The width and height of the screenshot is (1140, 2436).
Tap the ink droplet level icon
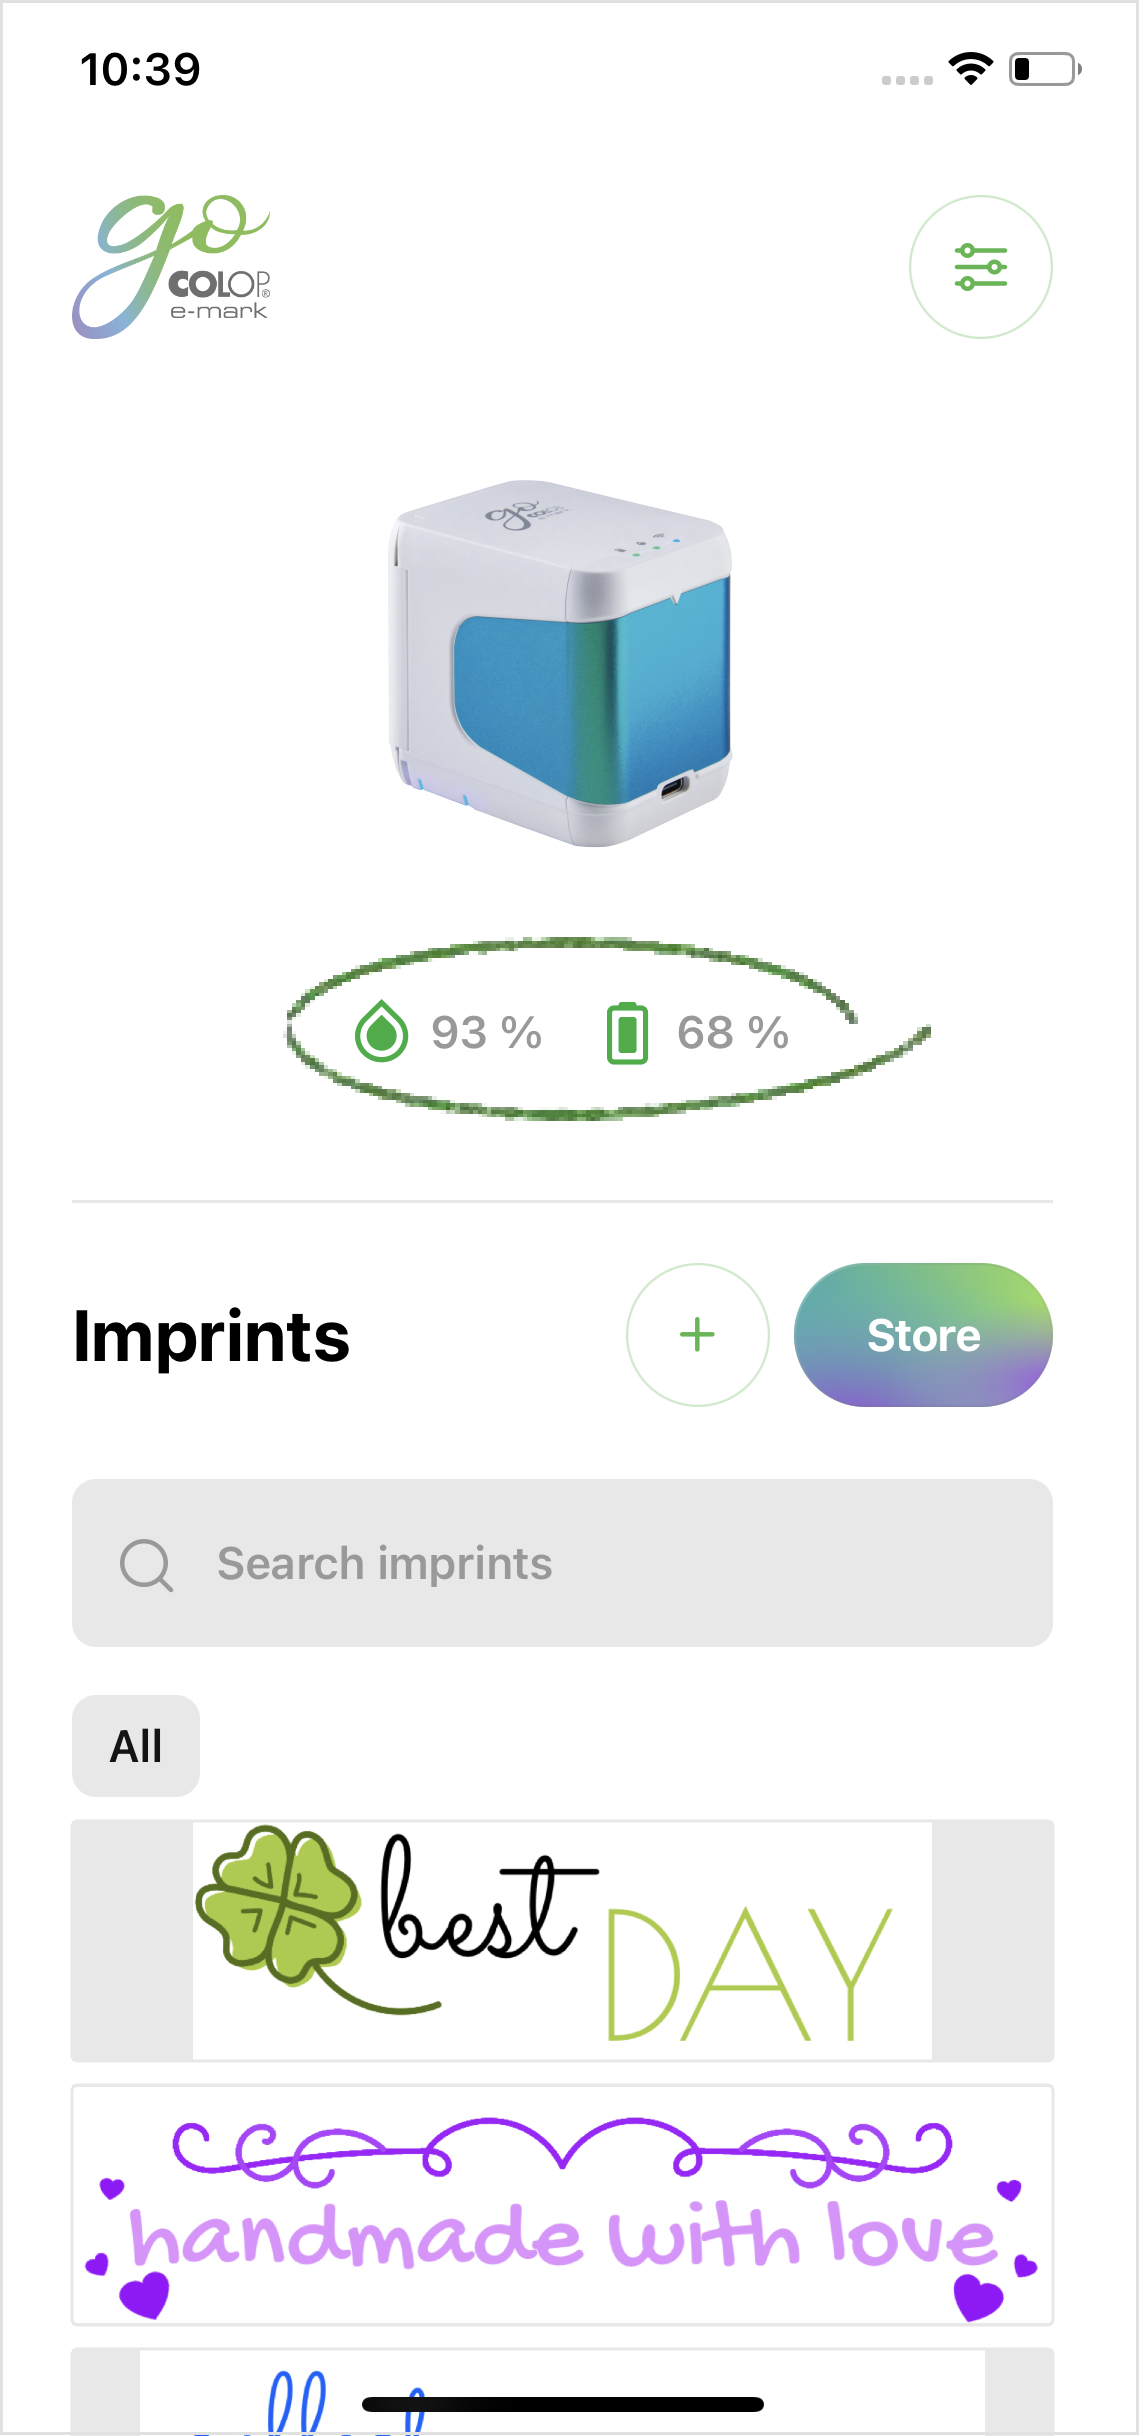coord(381,1032)
